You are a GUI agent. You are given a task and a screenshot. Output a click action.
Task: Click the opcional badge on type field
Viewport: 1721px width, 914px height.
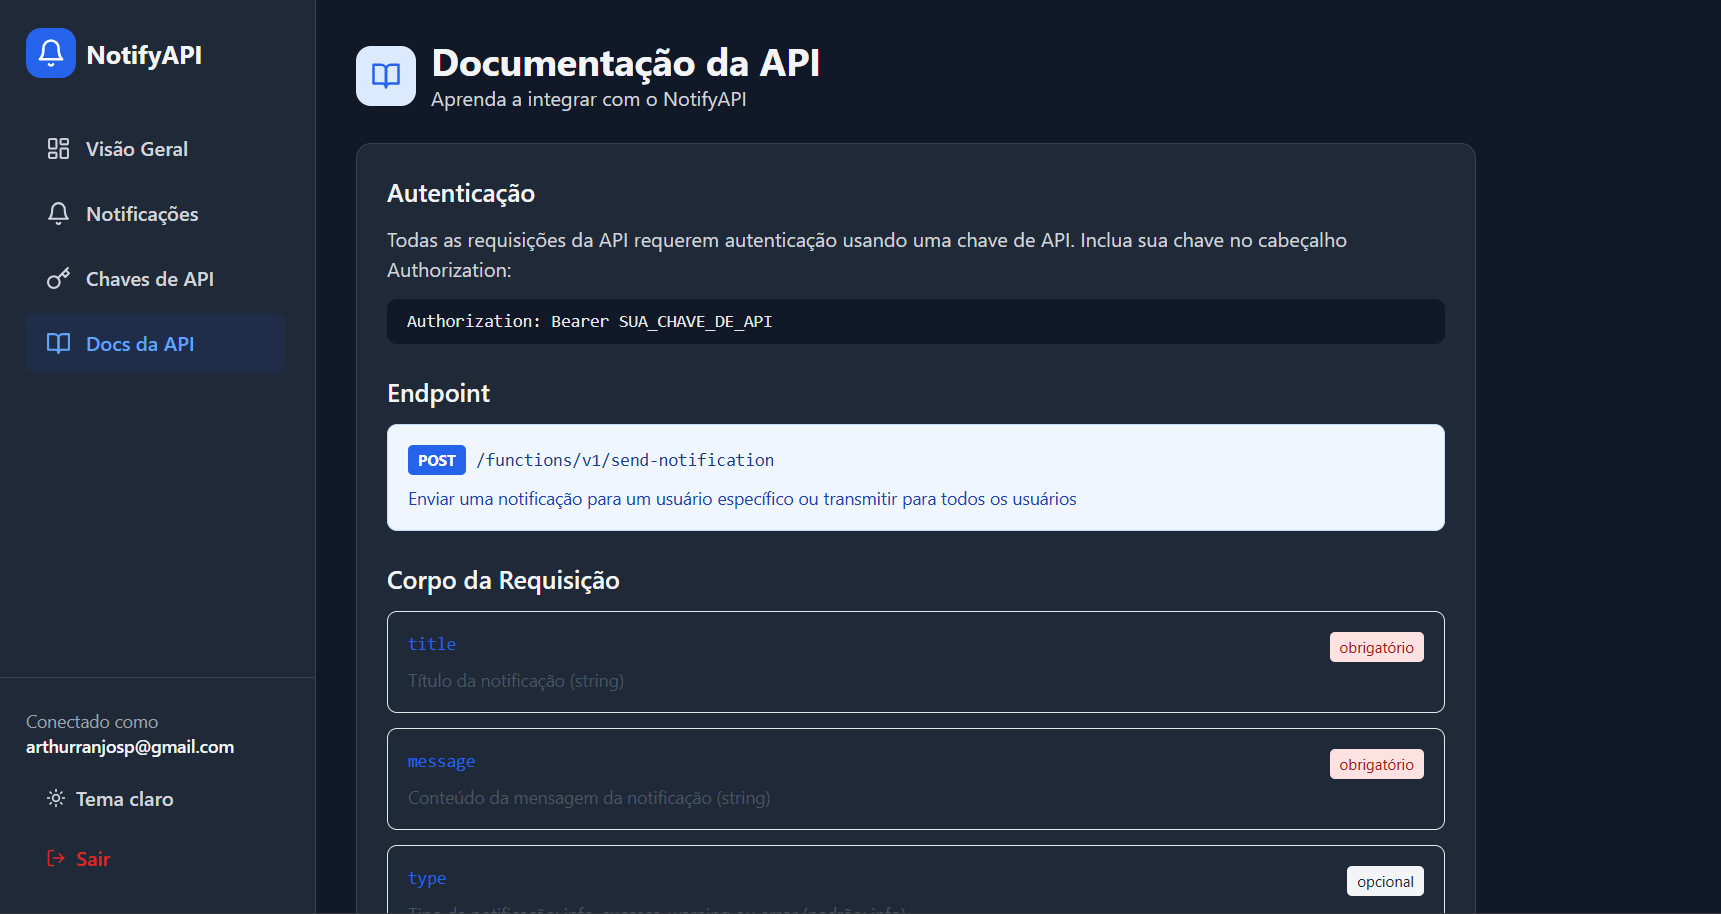point(1385,880)
